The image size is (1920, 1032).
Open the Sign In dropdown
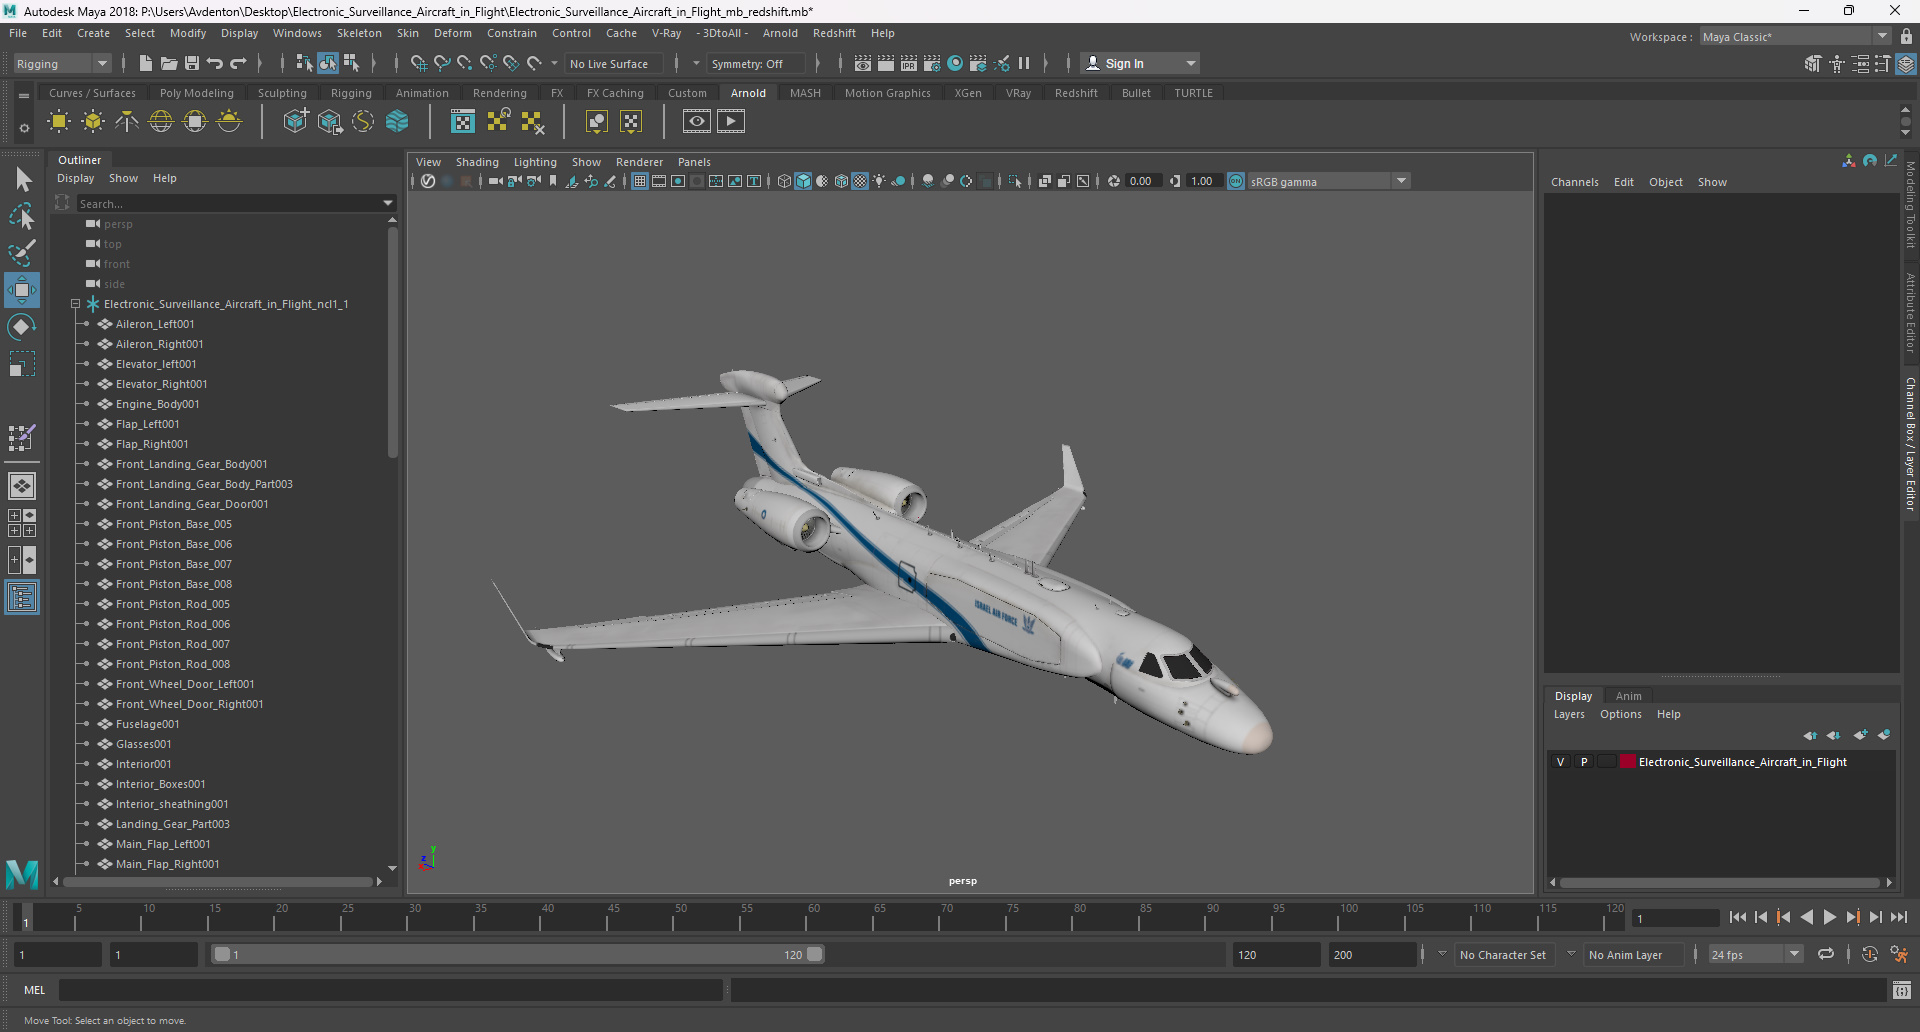coord(1141,63)
